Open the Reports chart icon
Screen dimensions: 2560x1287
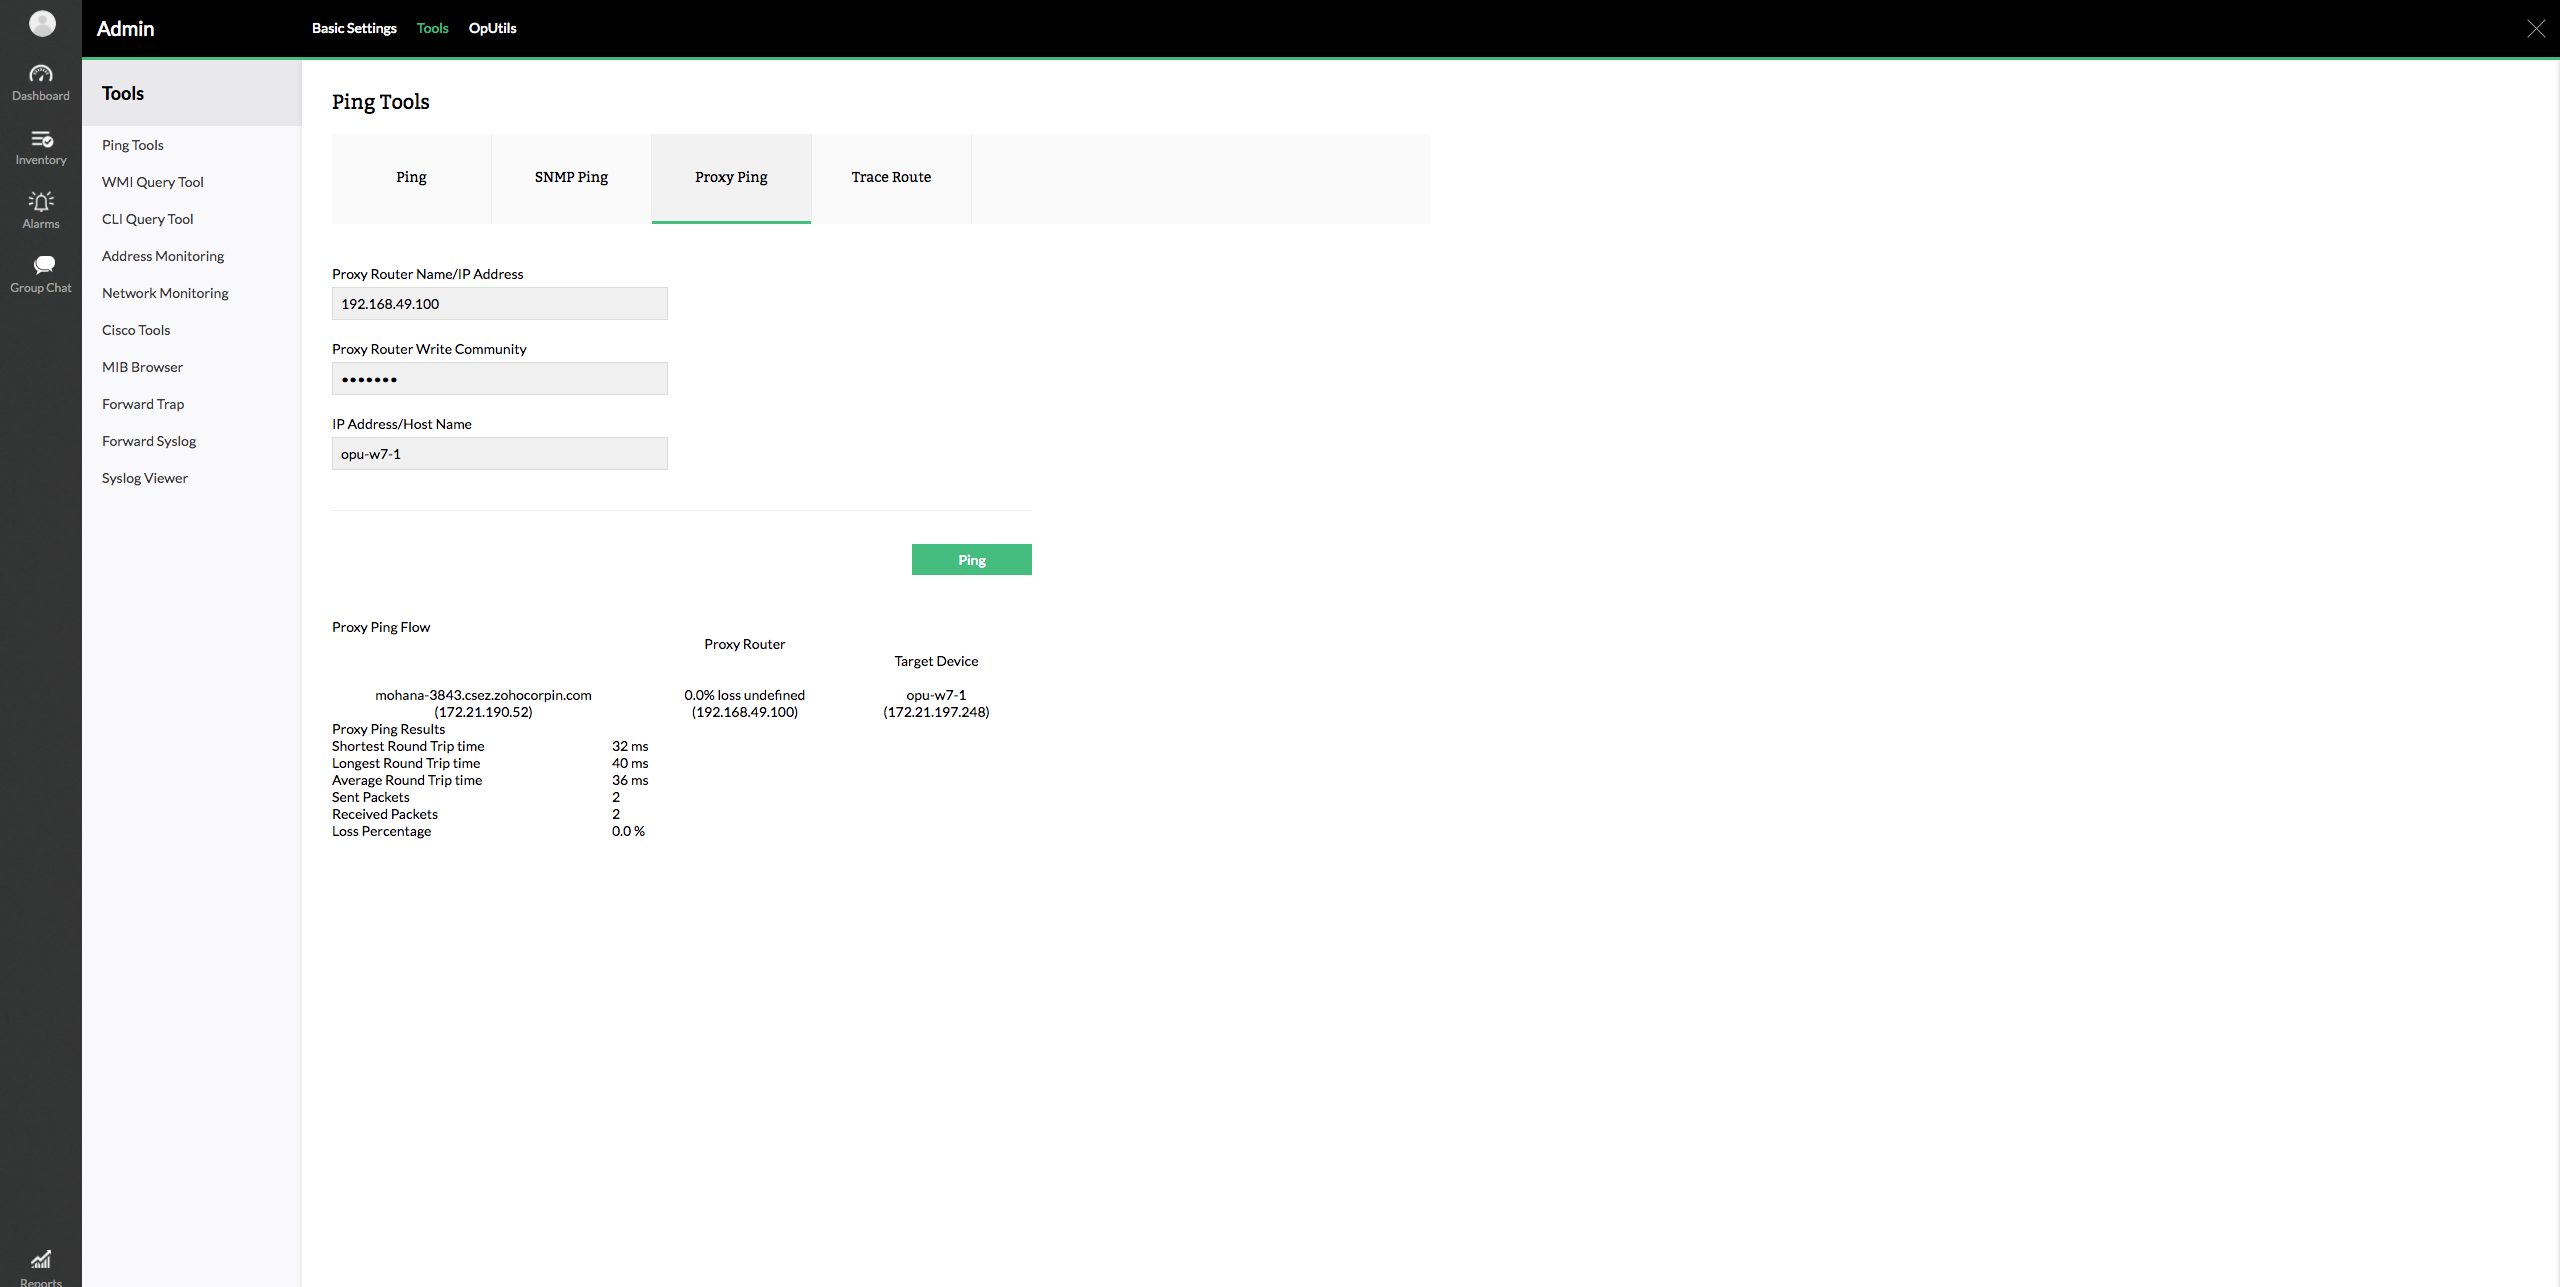(41, 1260)
